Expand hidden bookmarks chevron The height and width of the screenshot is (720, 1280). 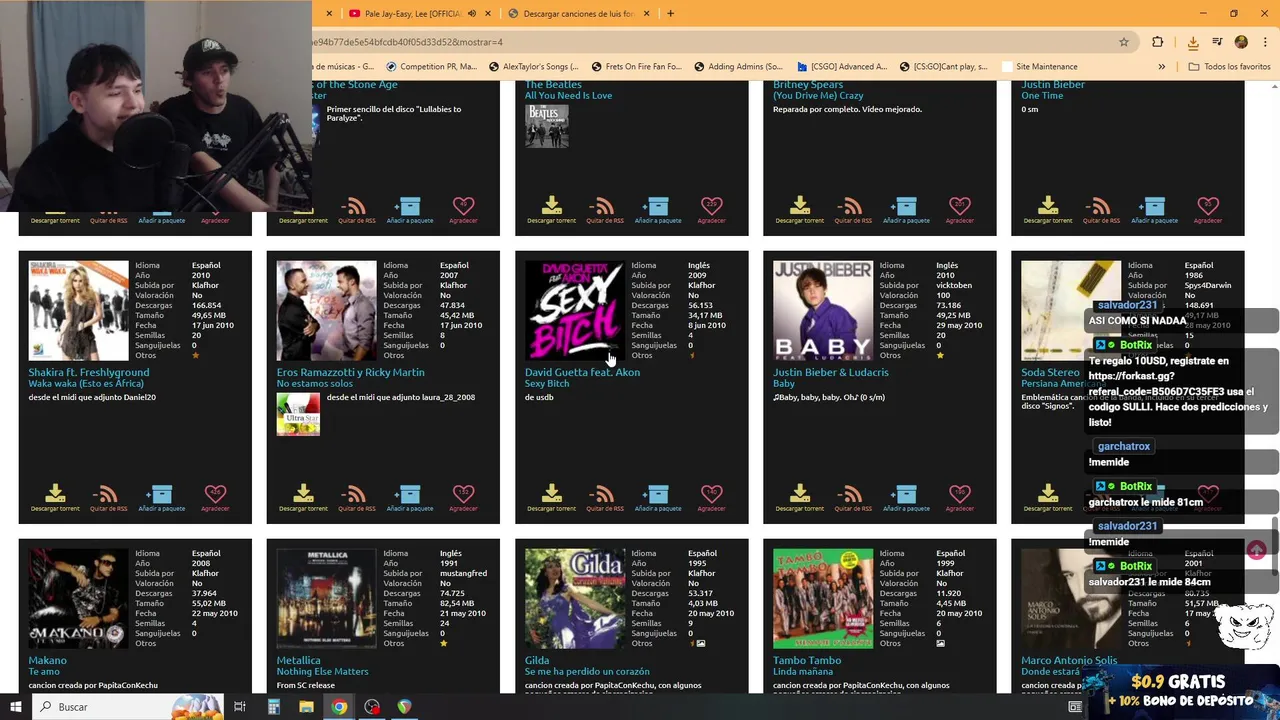tap(1161, 67)
